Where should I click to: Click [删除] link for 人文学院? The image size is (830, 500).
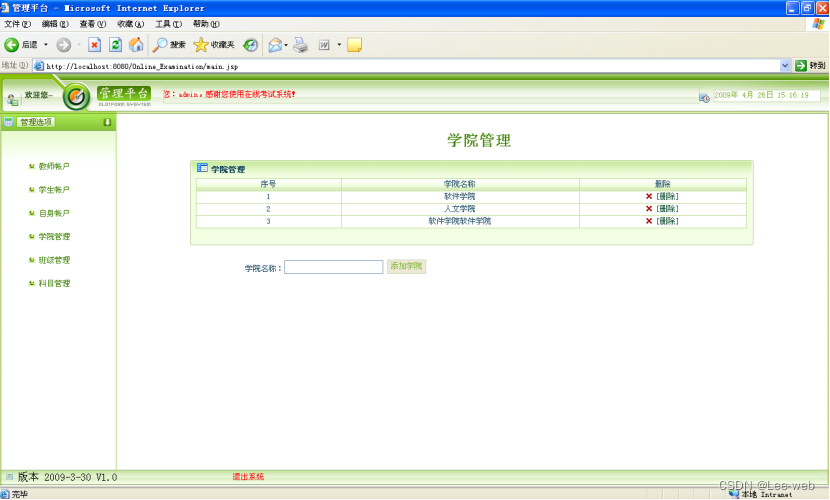(667, 208)
